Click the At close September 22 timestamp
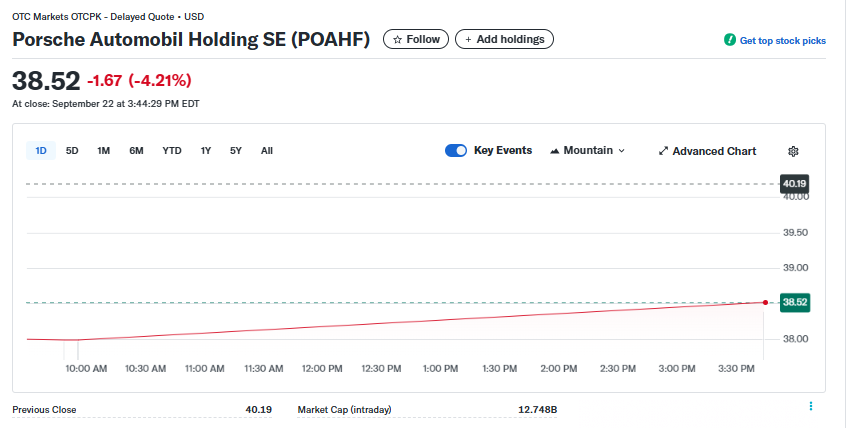 tap(106, 104)
